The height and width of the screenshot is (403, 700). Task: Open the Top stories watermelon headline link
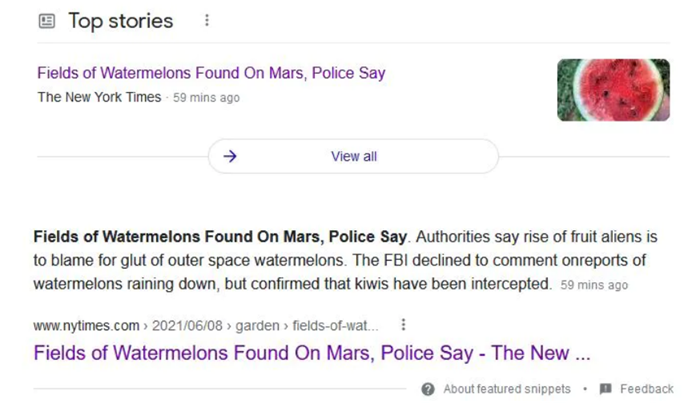click(x=211, y=73)
